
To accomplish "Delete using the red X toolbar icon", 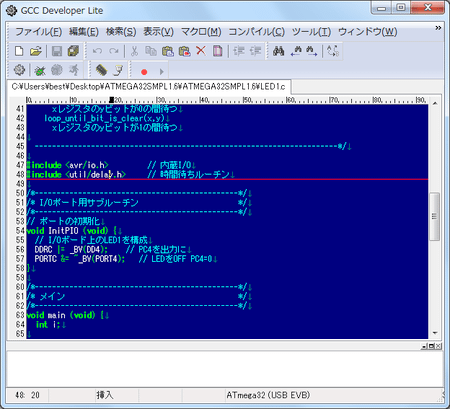I will pos(201,51).
